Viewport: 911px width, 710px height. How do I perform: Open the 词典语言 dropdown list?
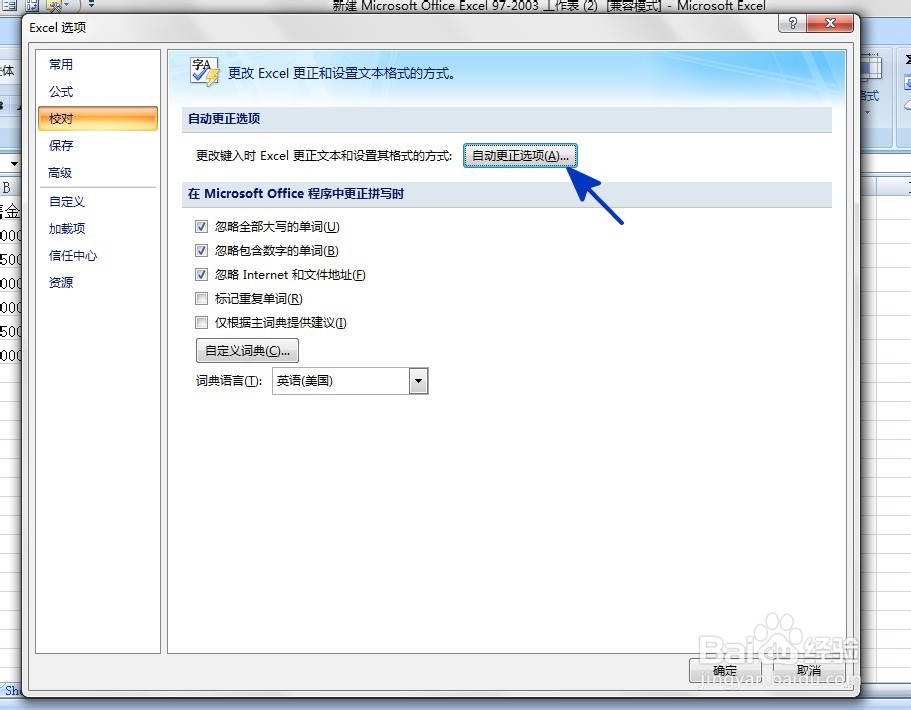tap(419, 381)
